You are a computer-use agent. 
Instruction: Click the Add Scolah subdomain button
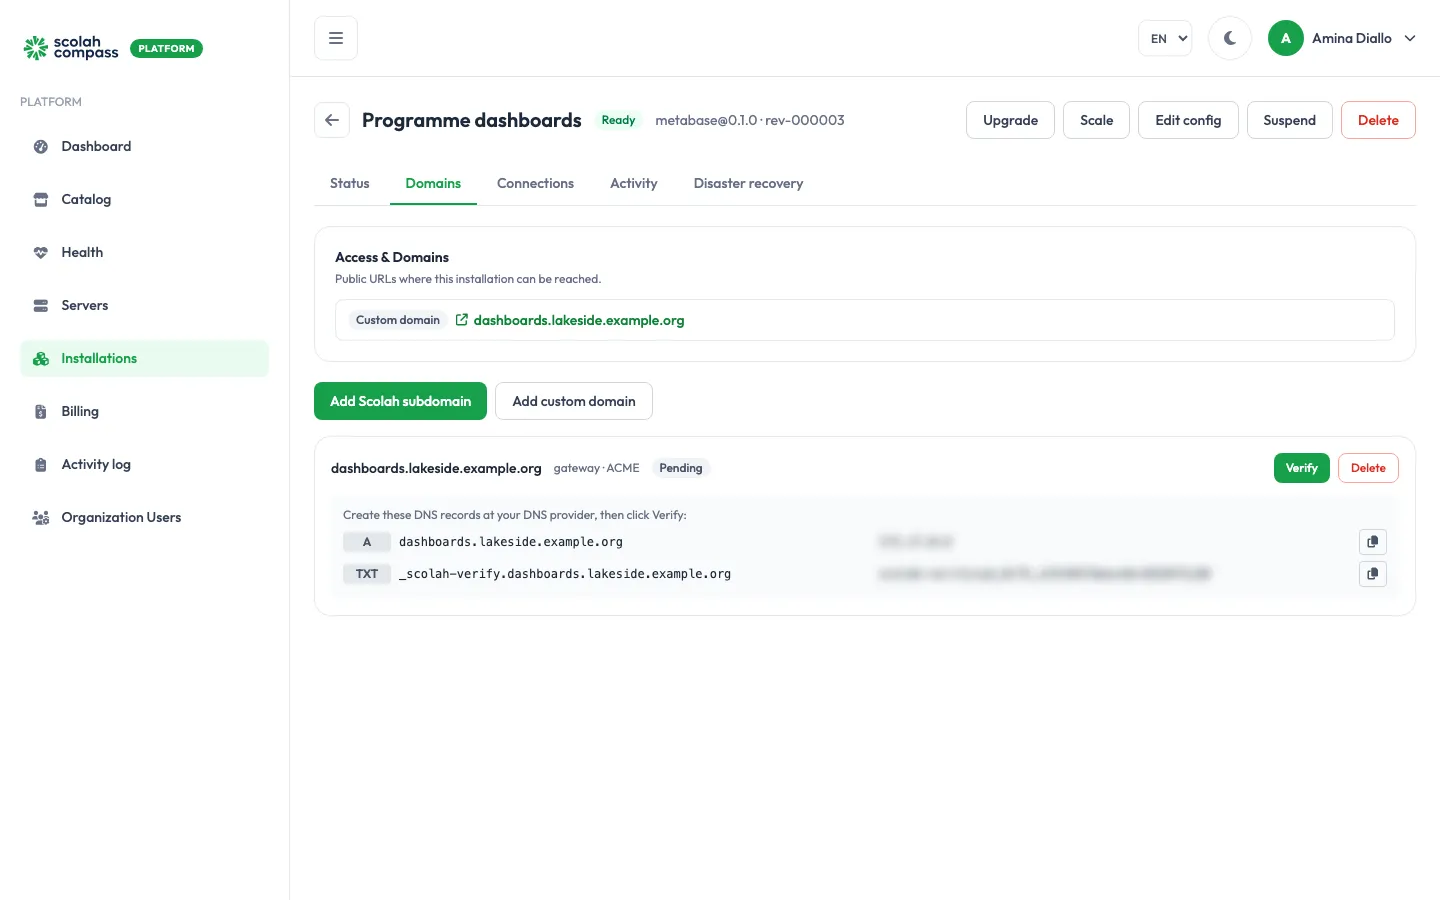point(400,401)
